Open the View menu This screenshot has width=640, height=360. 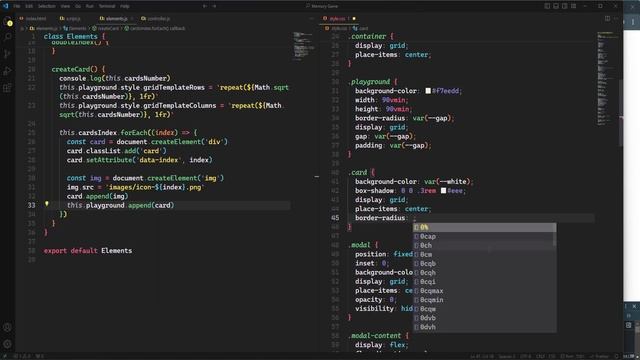pyautogui.click(x=65, y=6)
